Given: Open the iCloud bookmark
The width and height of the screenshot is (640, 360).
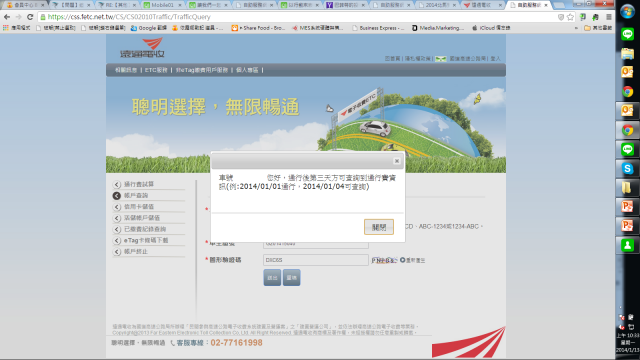Looking at the screenshot, I should (491, 28).
